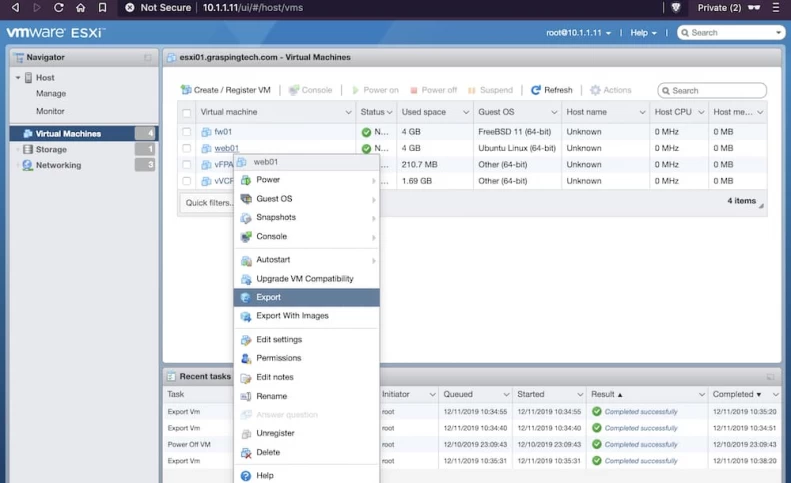
Task: Click the Permissions user icon
Action: pos(246,358)
